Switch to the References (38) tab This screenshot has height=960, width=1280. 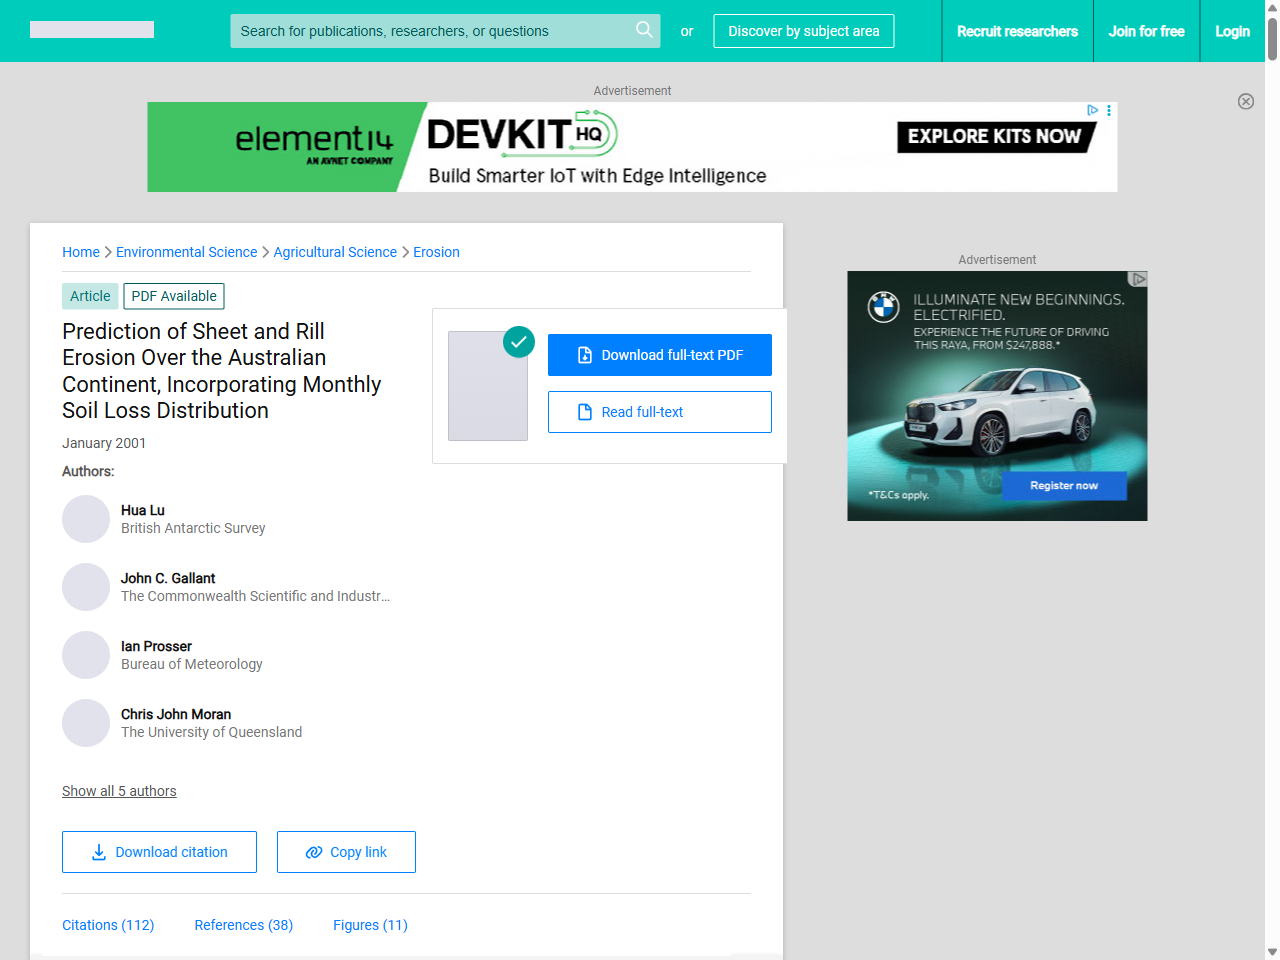(243, 925)
